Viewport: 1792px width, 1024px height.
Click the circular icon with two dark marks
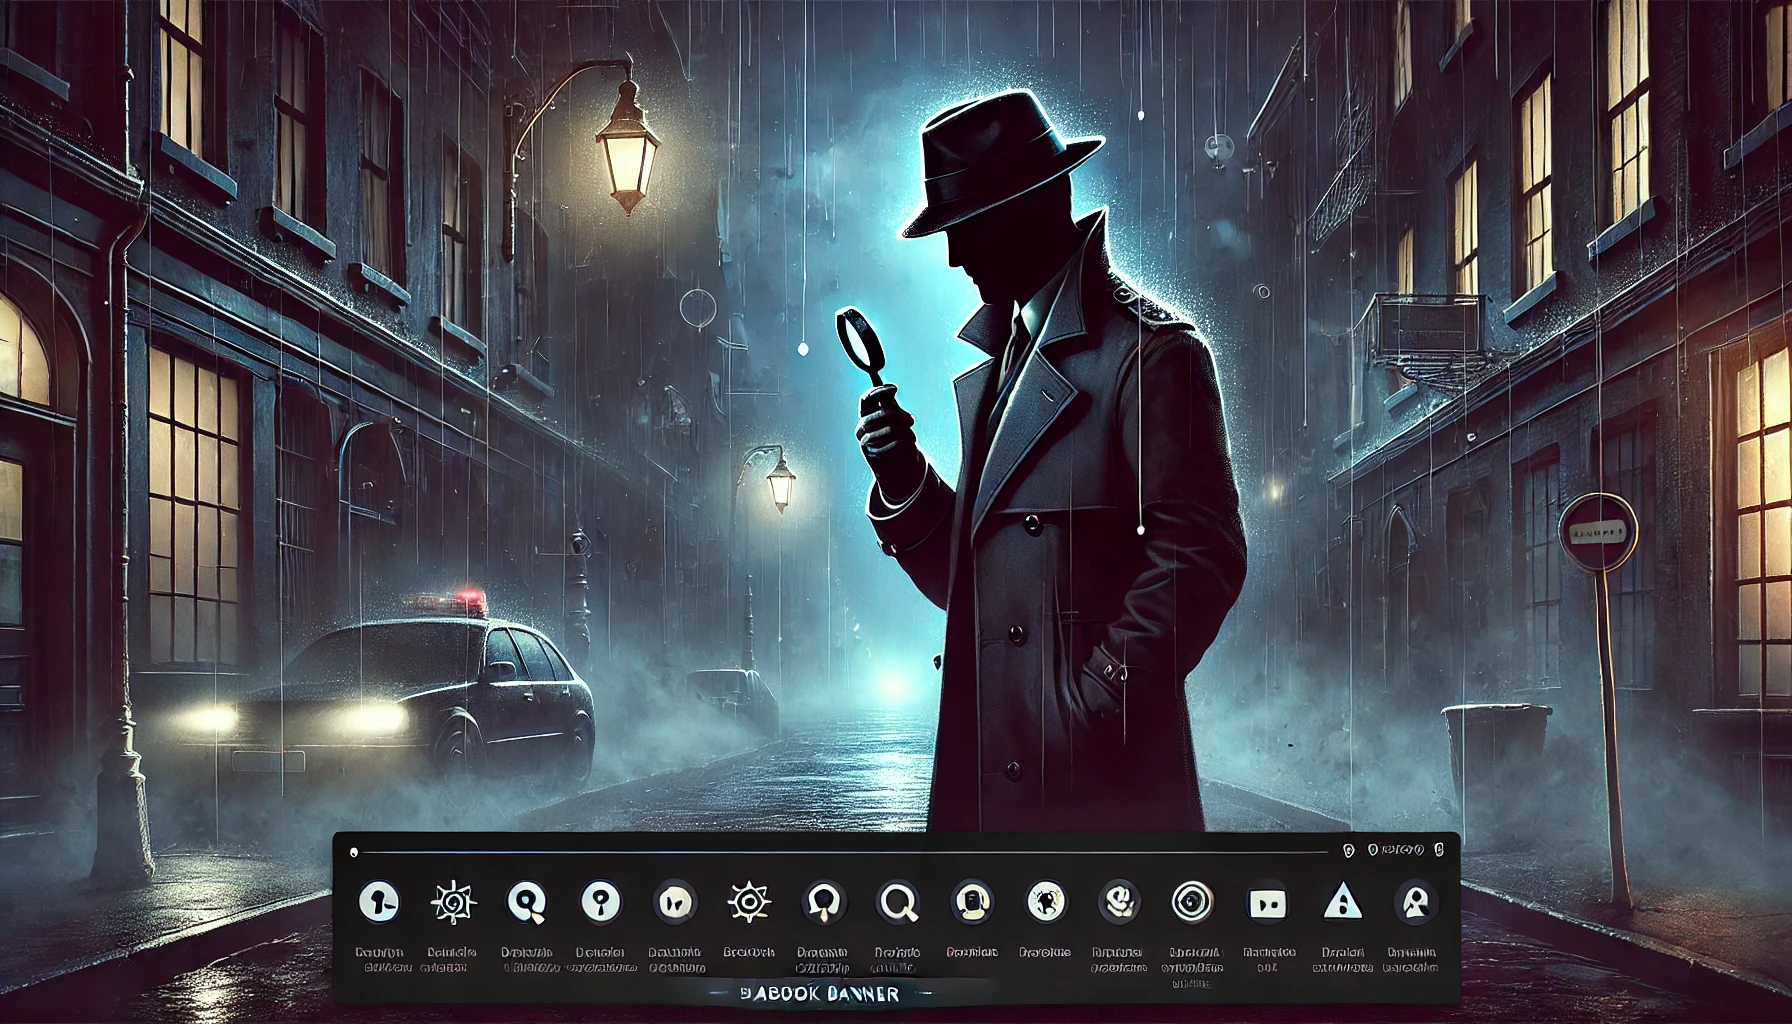click(x=672, y=903)
